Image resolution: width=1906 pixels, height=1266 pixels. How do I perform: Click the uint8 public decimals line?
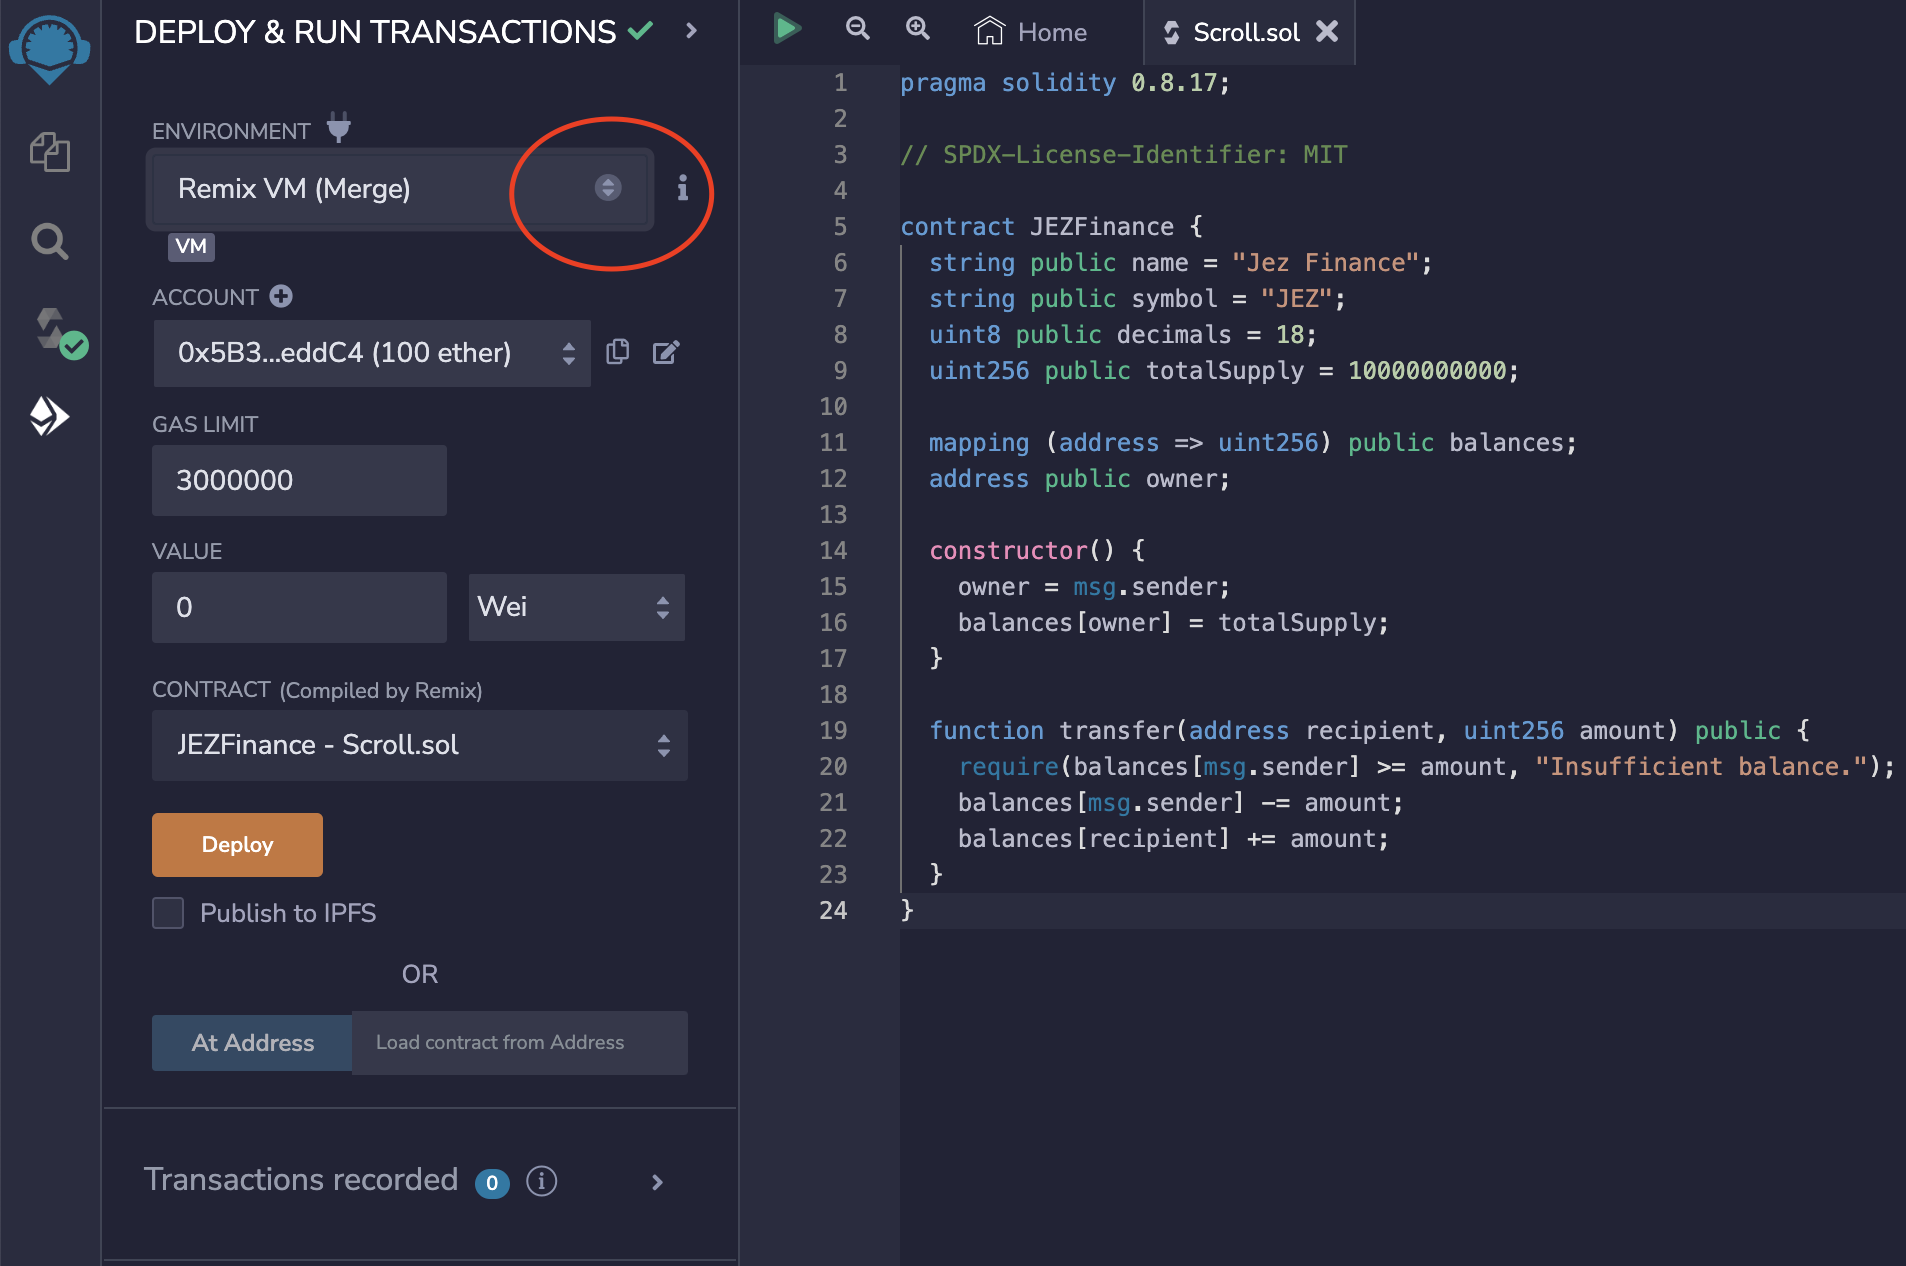pyautogui.click(x=1123, y=335)
